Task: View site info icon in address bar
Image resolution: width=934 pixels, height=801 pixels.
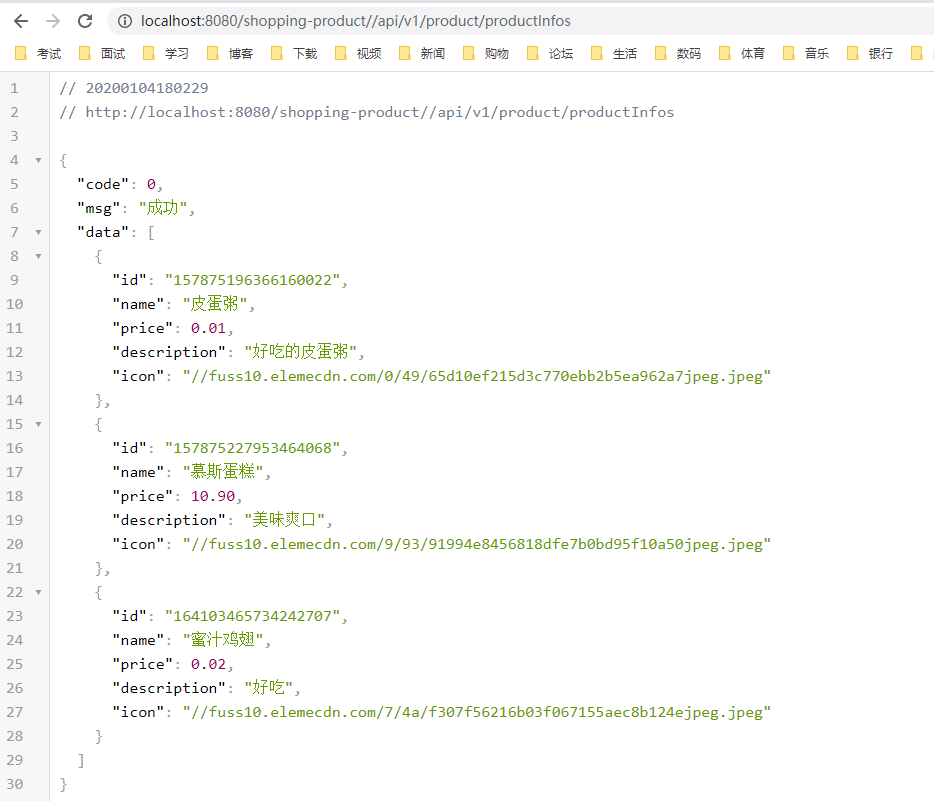Action: [x=124, y=21]
